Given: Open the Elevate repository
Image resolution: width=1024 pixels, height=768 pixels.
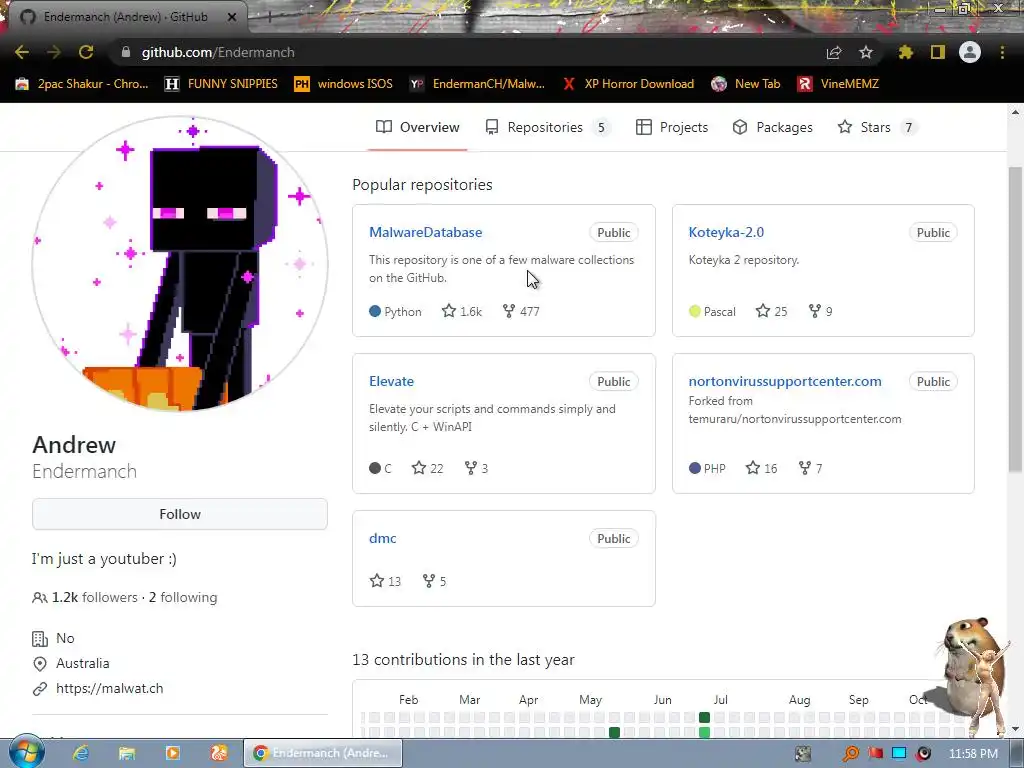Looking at the screenshot, I should [391, 381].
